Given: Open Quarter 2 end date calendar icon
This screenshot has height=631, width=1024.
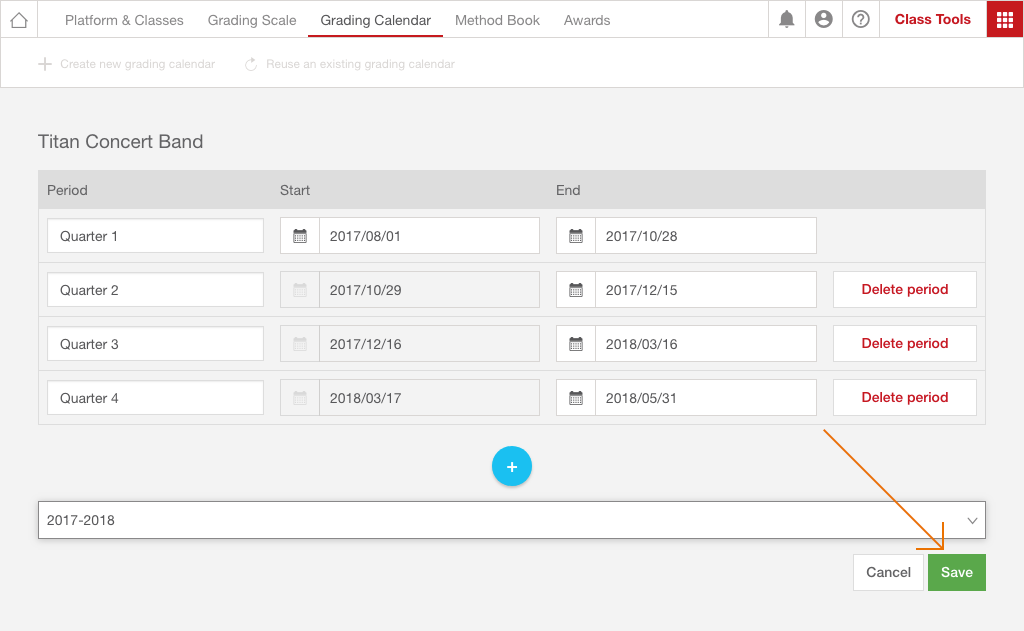Looking at the screenshot, I should point(576,290).
